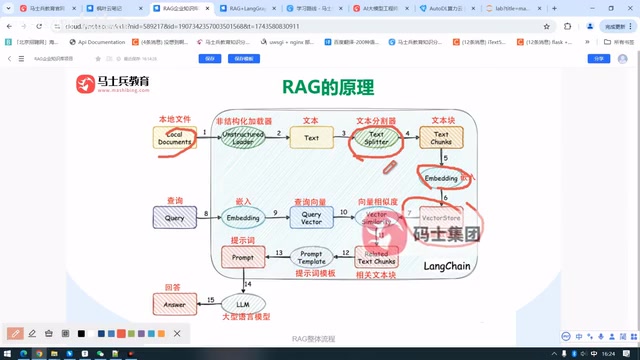The image size is (640, 360).
Task: Open the tab search dropdown arrow
Action: click(x=8, y=8)
